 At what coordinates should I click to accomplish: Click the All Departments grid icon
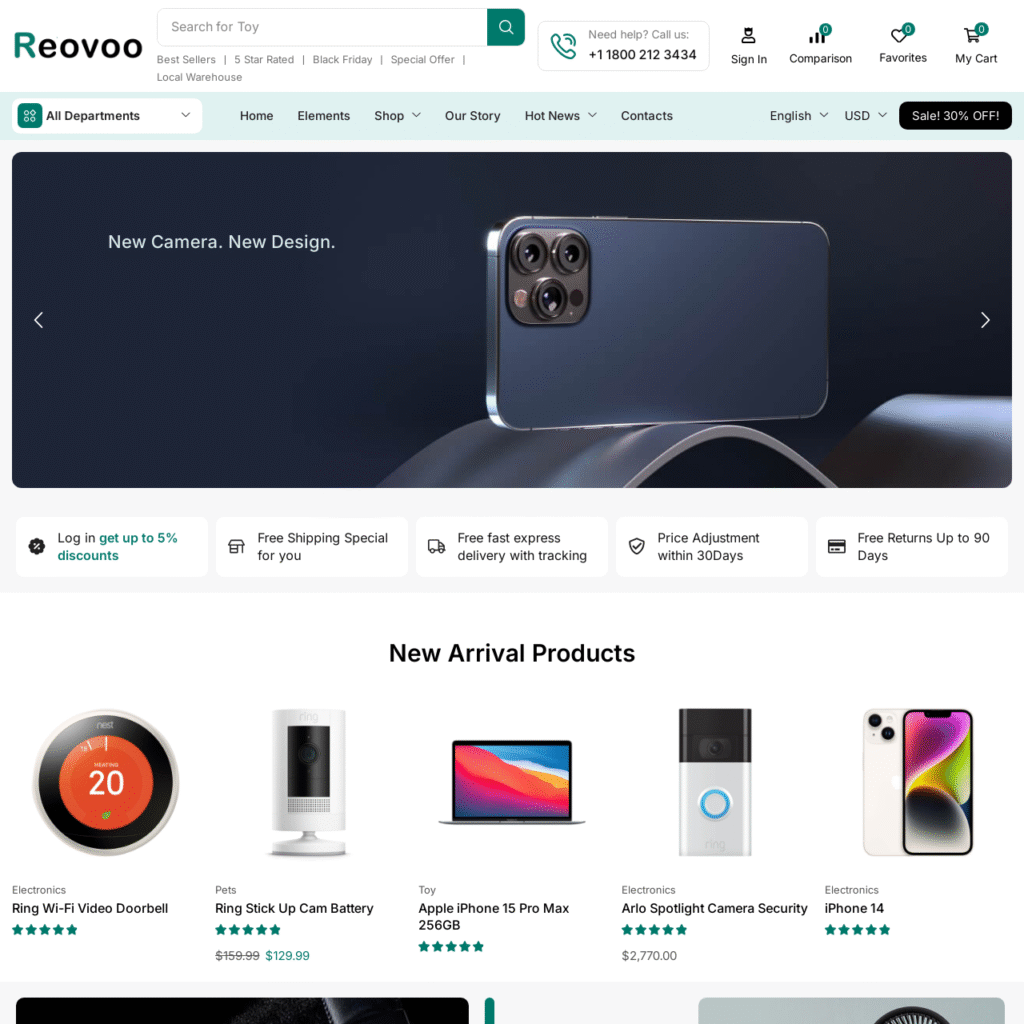30,116
